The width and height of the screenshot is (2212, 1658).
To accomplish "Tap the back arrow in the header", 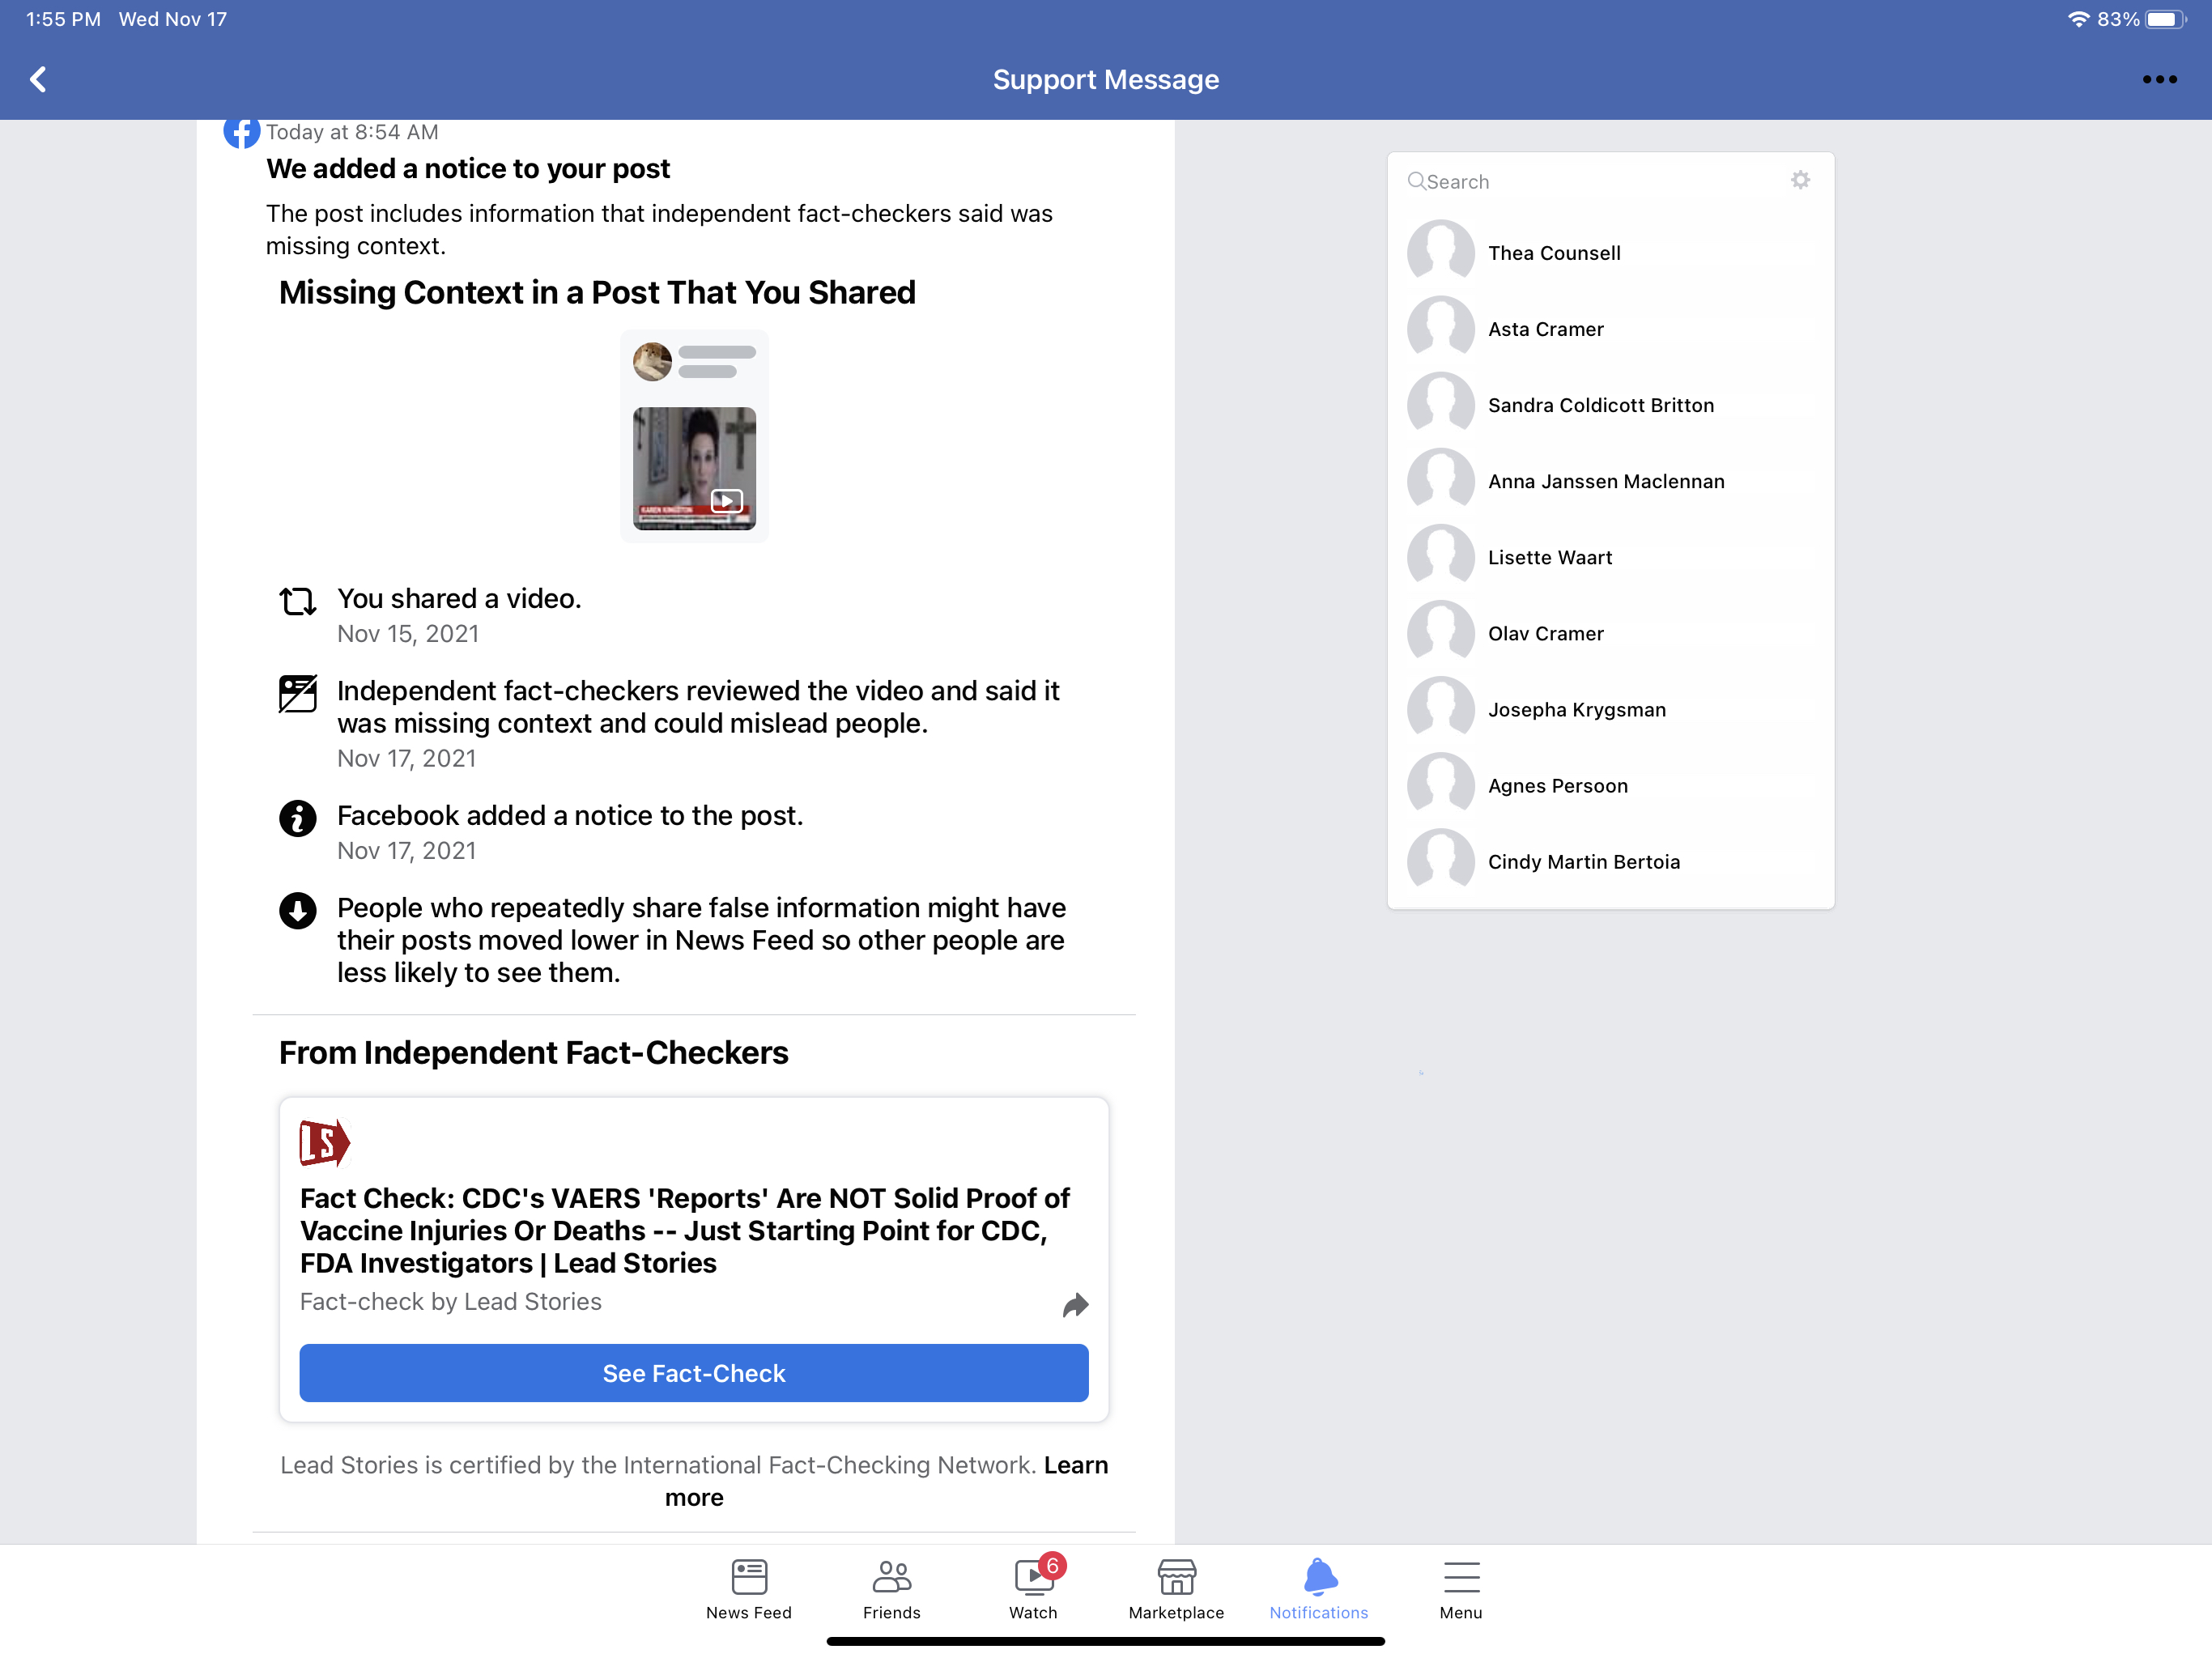I will (x=38, y=79).
